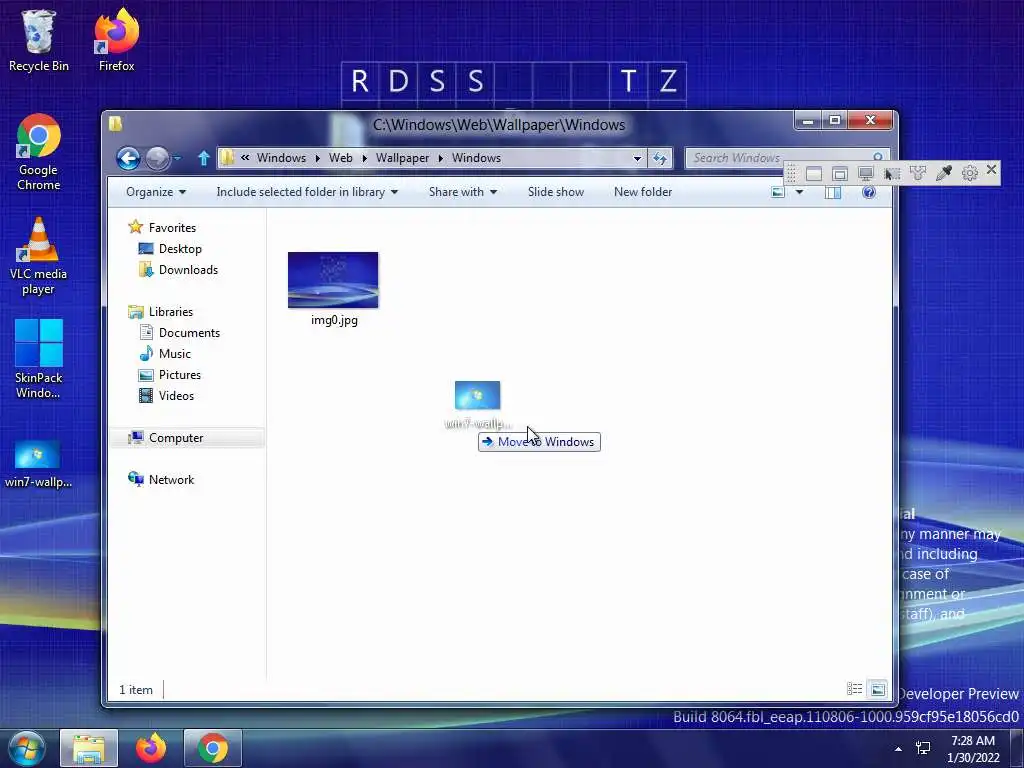Show hidden breadcrumb path chevrons
The height and width of the screenshot is (768, 1024).
(x=245, y=157)
